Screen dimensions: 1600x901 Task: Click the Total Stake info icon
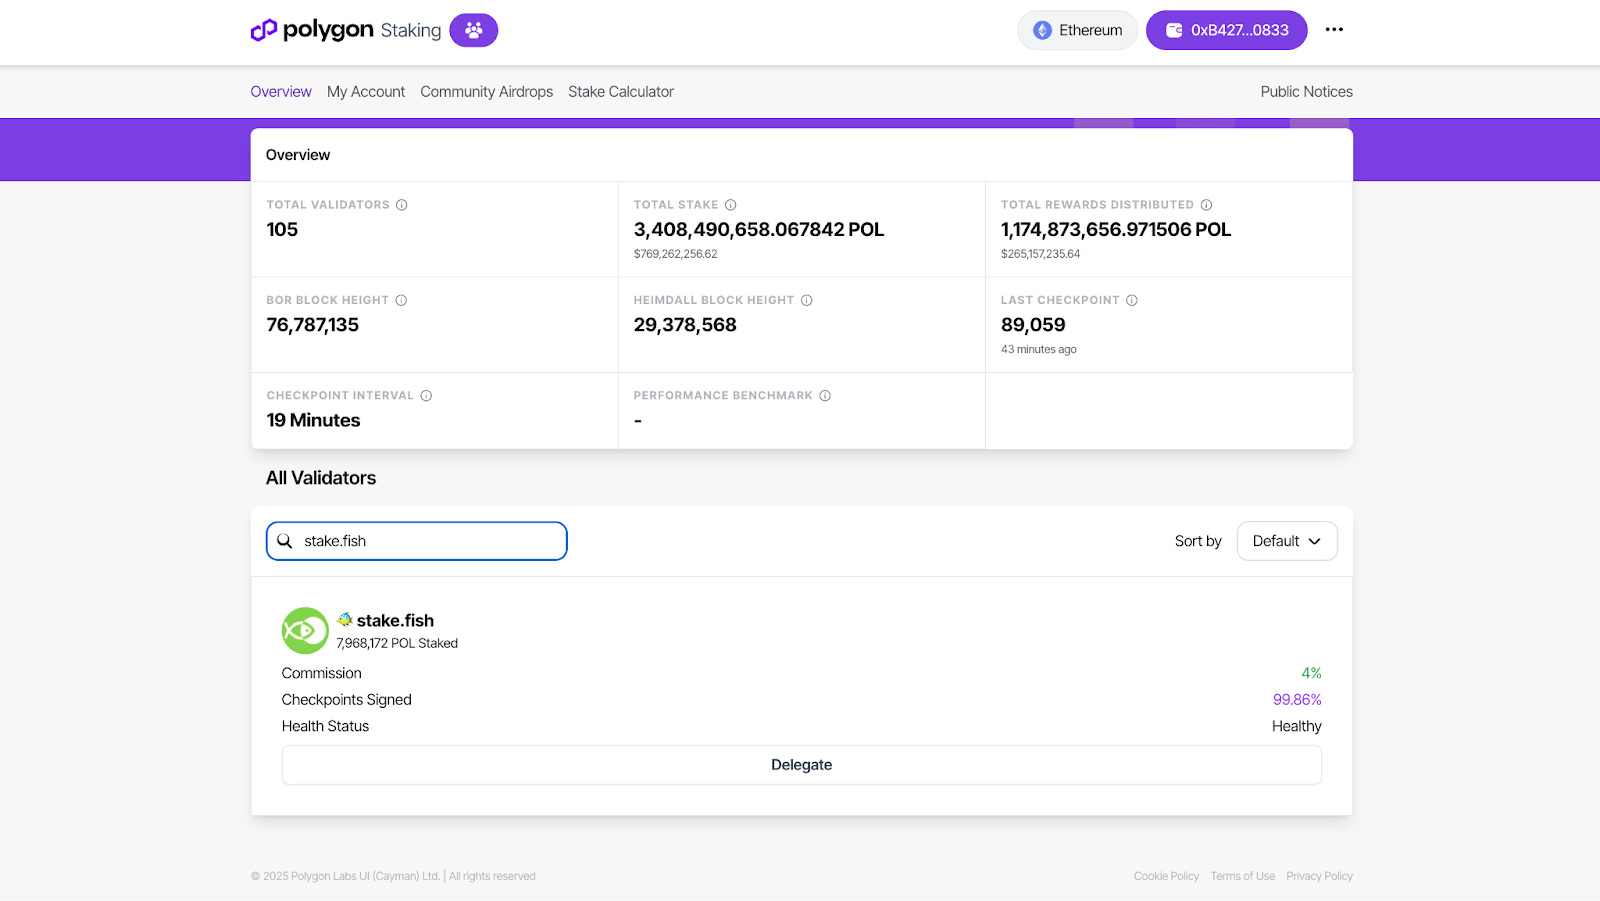tap(731, 205)
